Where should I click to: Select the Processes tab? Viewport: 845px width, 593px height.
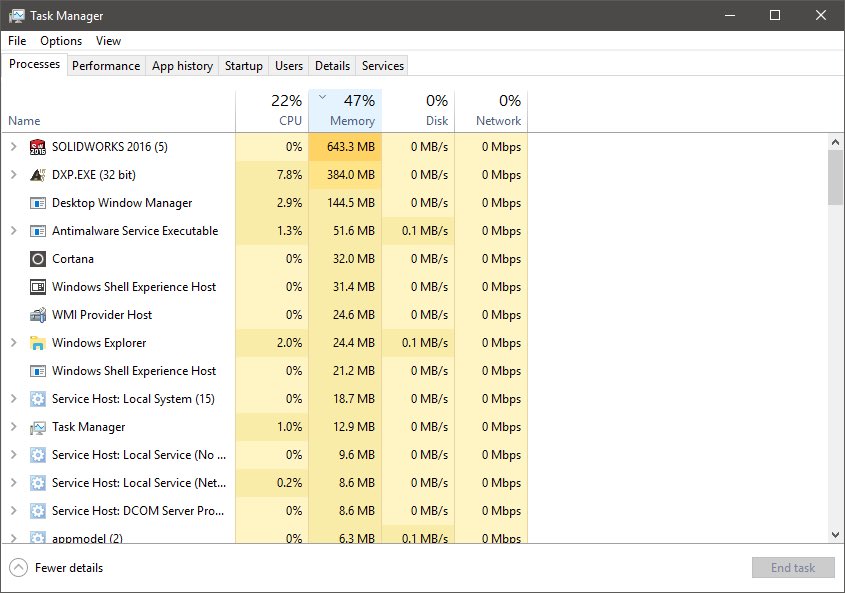pos(34,64)
